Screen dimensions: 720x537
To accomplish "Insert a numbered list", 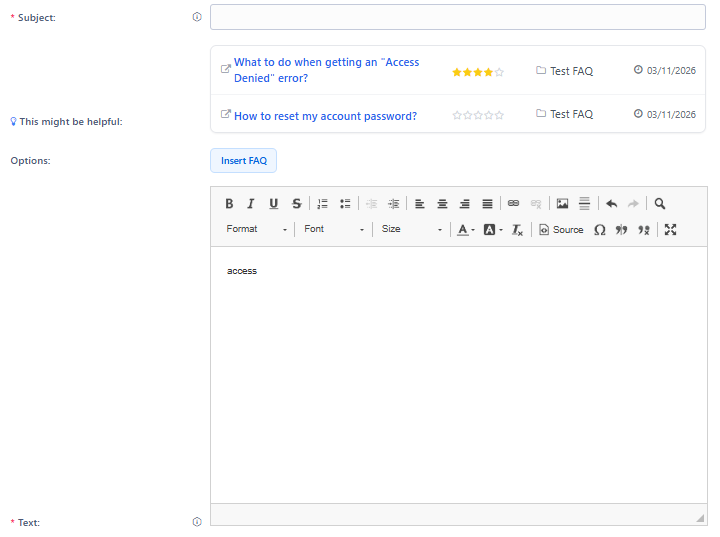I will [x=323, y=203].
